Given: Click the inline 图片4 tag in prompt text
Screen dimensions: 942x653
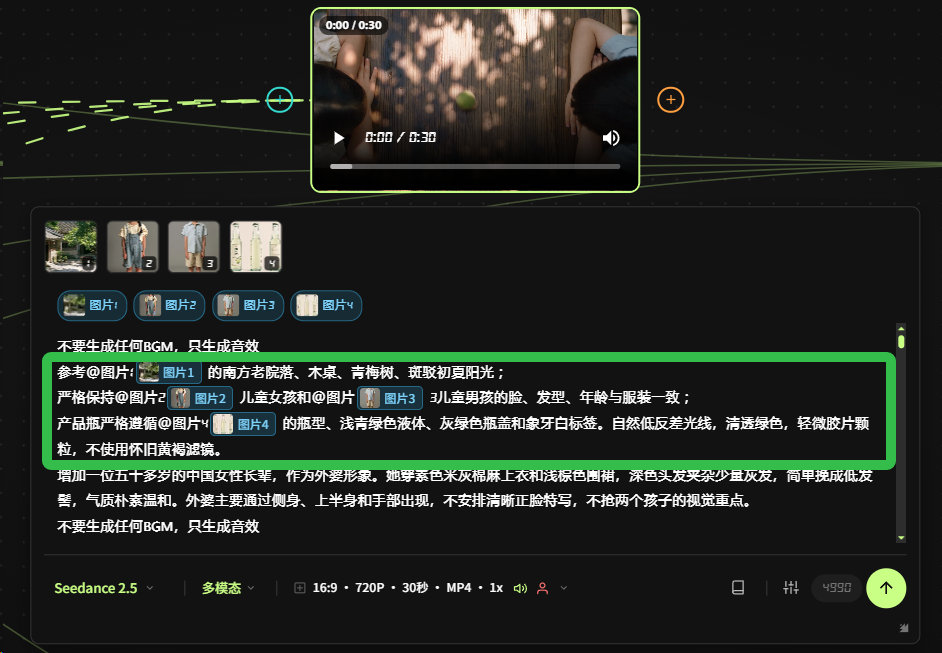Looking at the screenshot, I should click(x=243, y=424).
